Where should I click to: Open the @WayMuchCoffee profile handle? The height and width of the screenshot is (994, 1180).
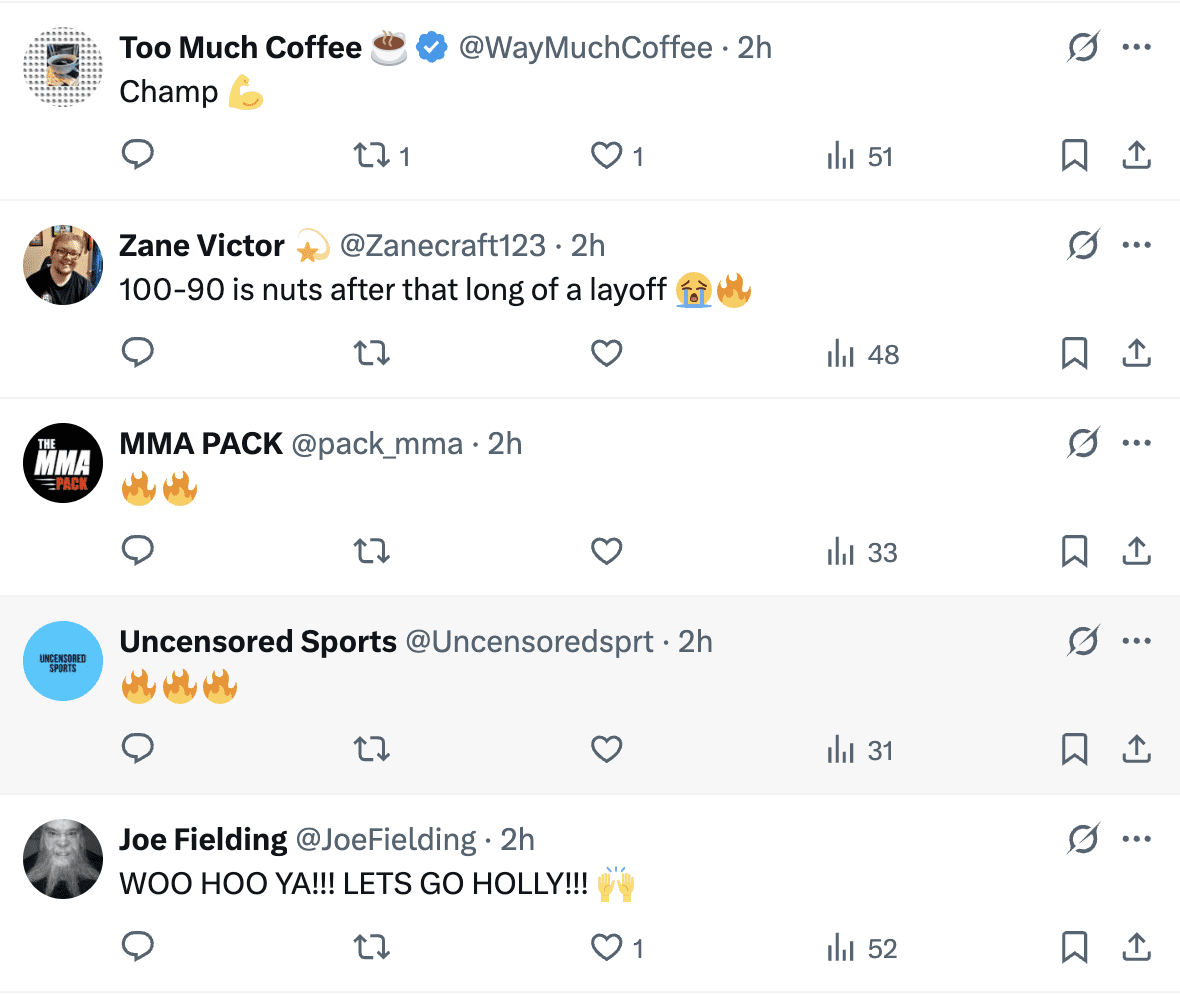click(x=585, y=47)
